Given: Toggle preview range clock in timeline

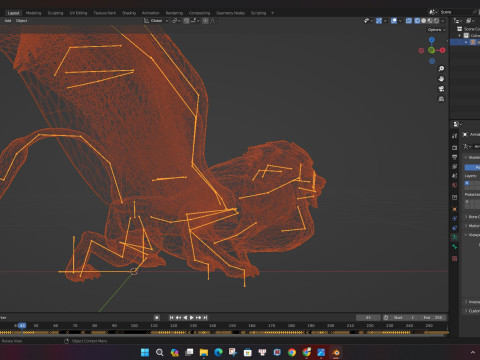Looking at the screenshot, I should pyautogui.click(x=386, y=317).
